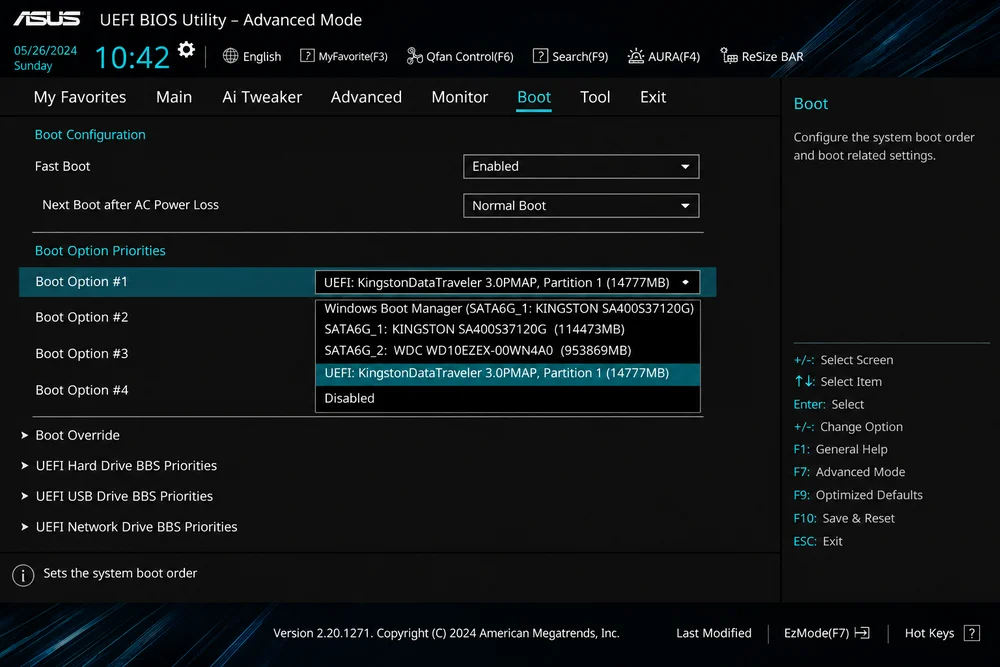
Task: Click the info icon in help bar
Action: [x=23, y=575]
